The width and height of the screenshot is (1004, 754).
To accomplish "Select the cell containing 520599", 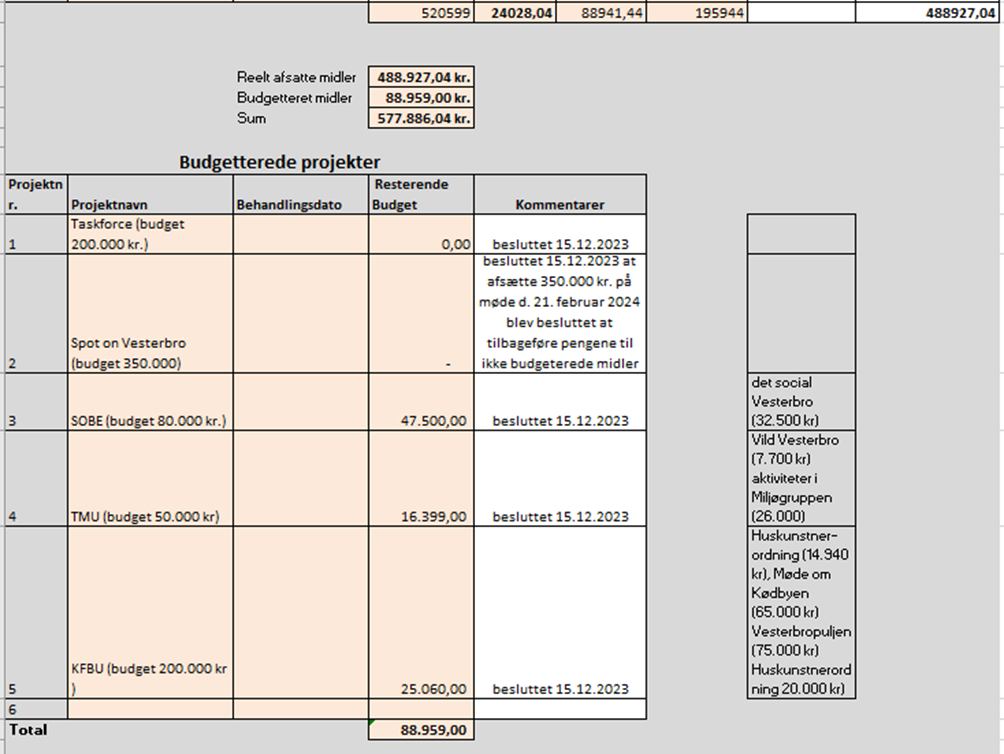I will (x=421, y=13).
